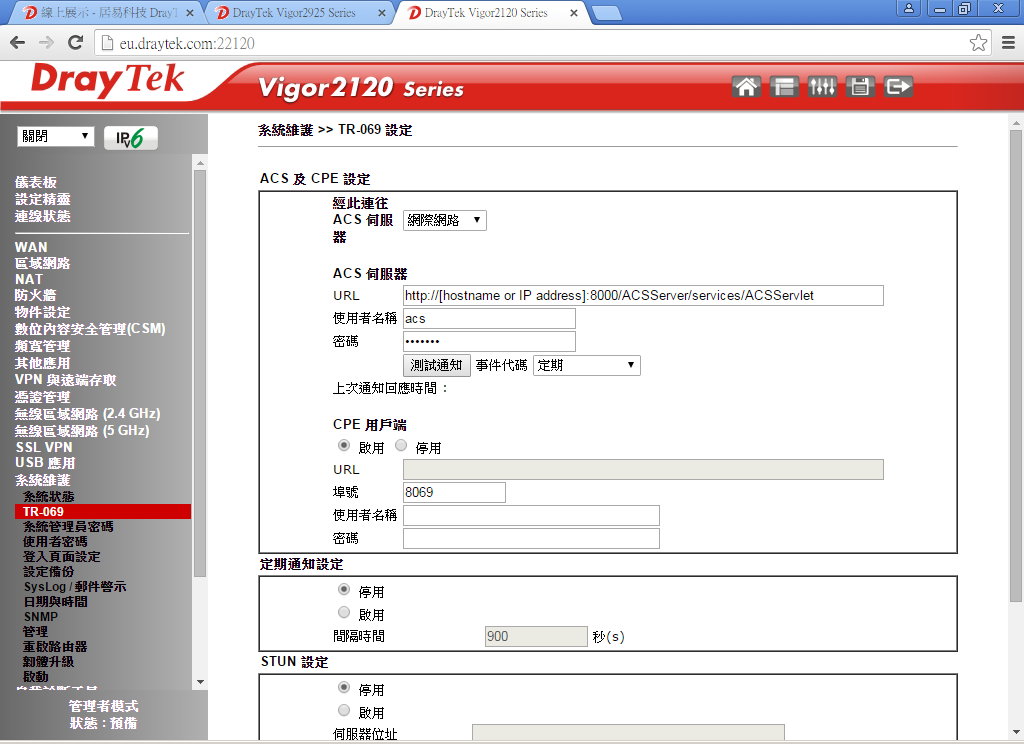The image size is (1024, 744).
Task: Click the Chrome user profile icon
Action: click(x=908, y=8)
